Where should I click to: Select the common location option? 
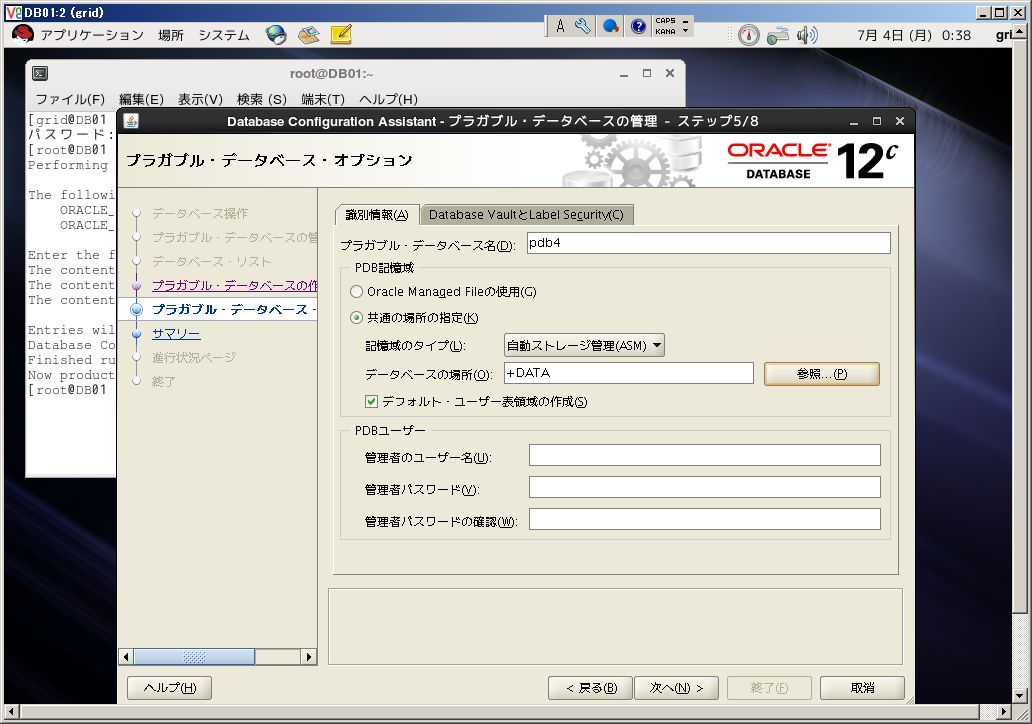click(357, 318)
